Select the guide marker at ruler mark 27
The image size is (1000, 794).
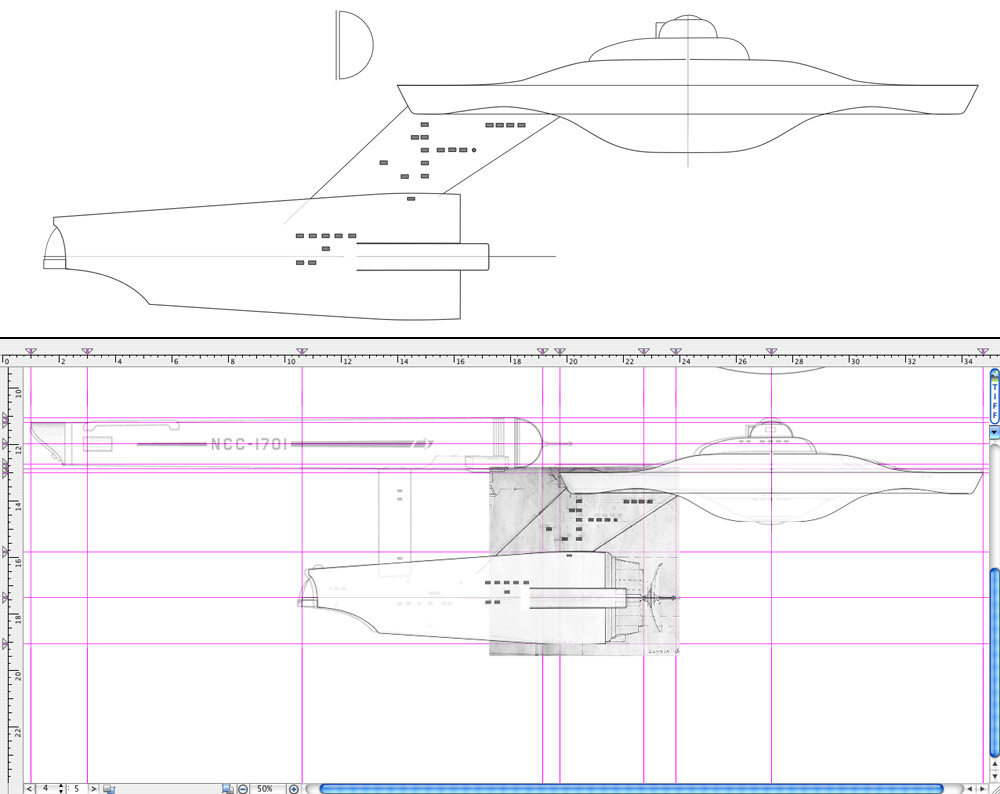coord(771,351)
